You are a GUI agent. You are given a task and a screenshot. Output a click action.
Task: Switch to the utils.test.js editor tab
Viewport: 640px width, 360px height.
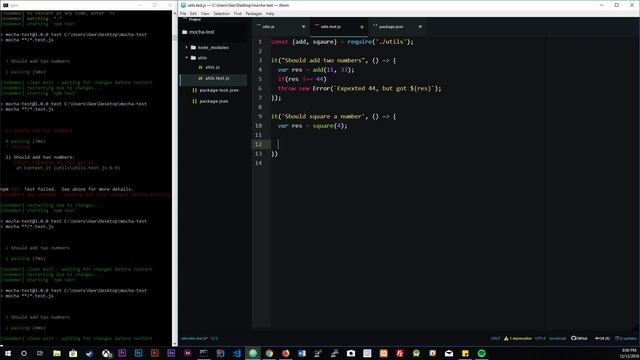pos(339,27)
